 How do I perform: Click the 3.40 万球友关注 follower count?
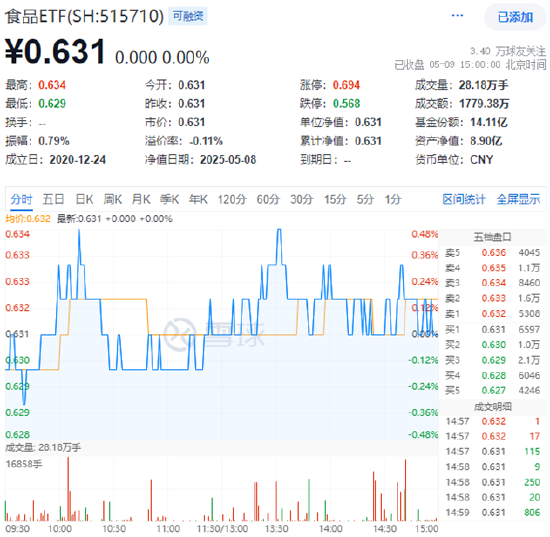click(x=508, y=51)
